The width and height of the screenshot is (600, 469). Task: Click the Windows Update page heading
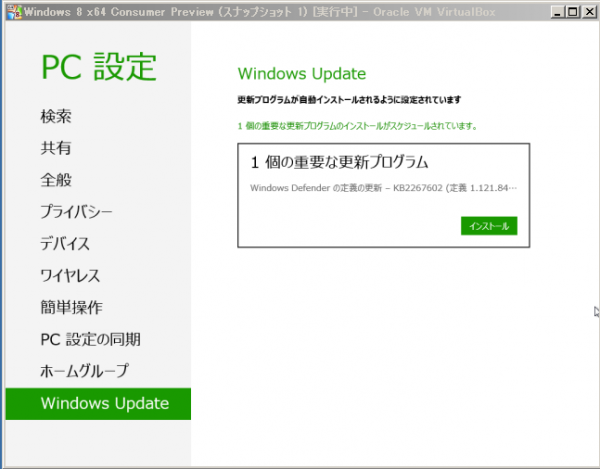[x=301, y=74]
